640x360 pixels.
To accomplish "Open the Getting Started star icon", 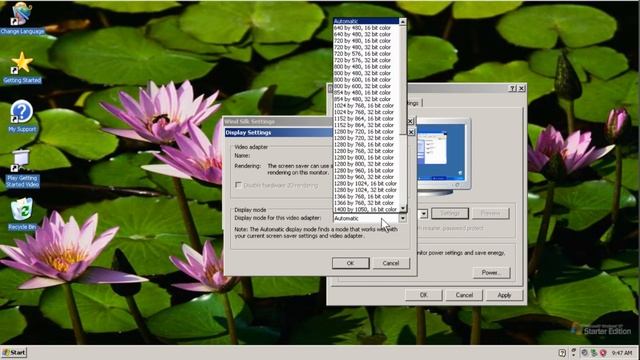I will click(22, 68).
